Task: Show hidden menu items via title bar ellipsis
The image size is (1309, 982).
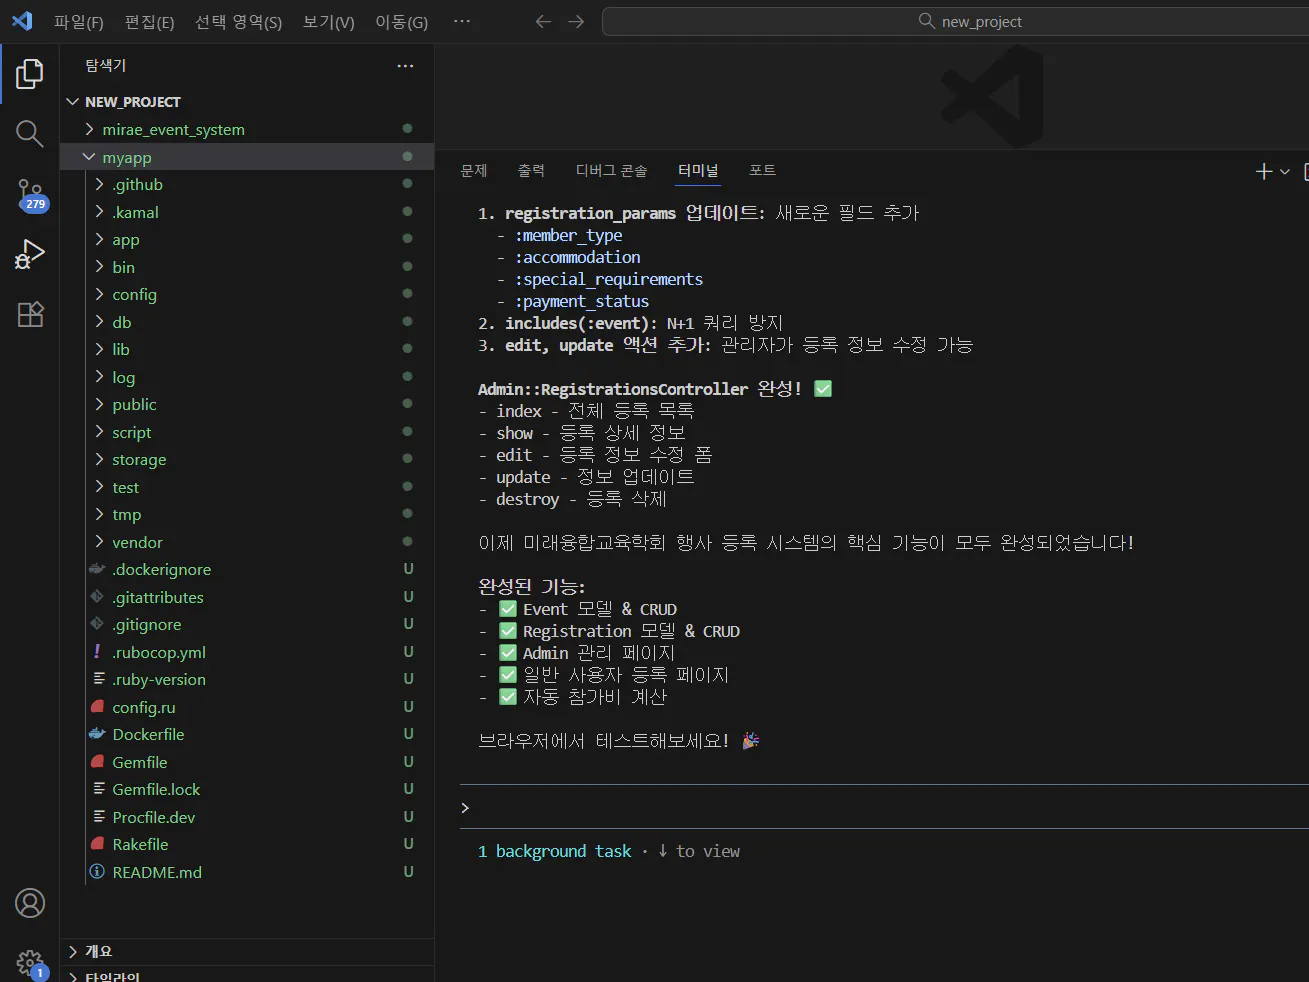Action: click(x=461, y=21)
